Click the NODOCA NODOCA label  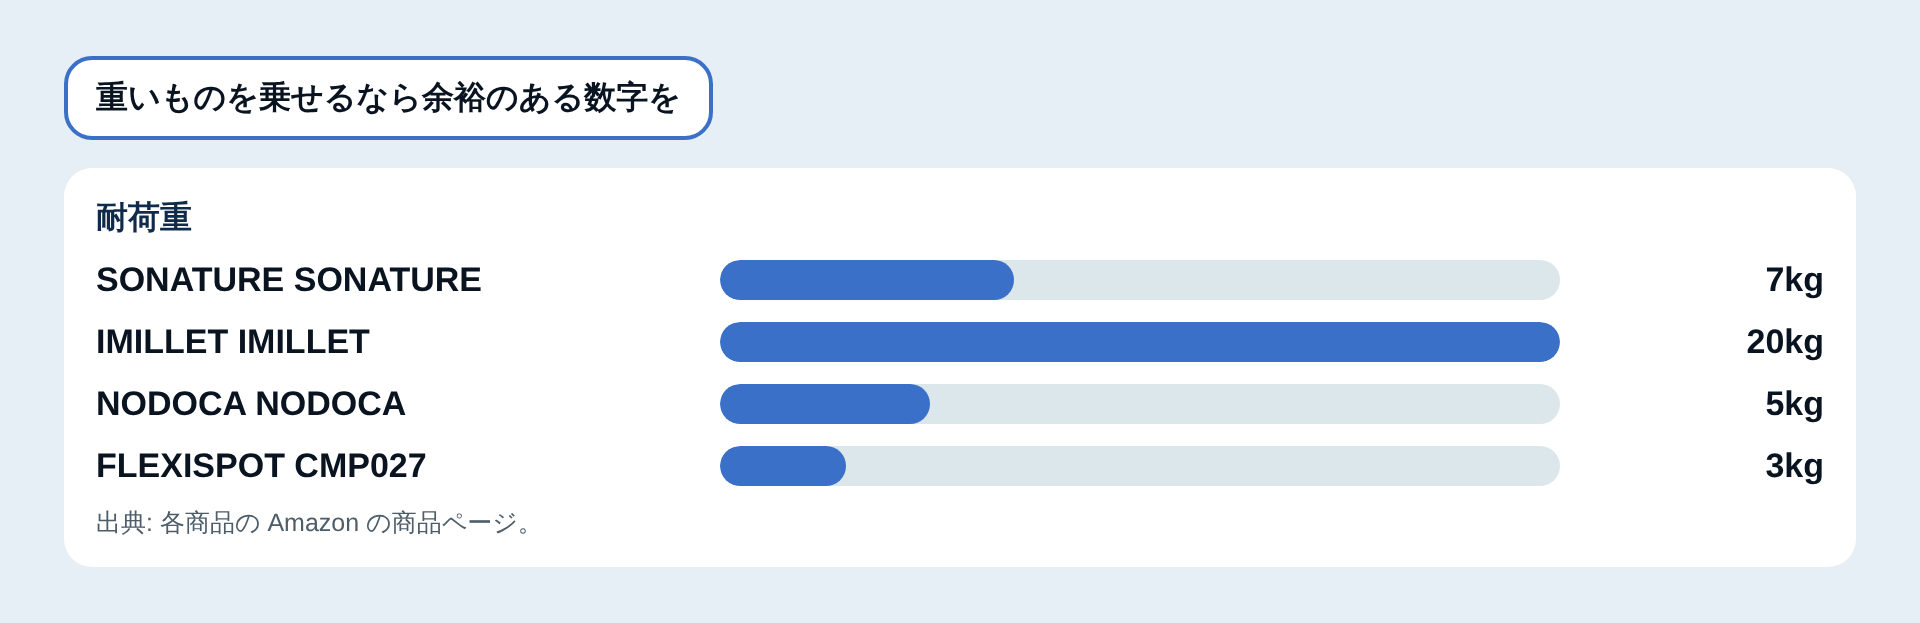[251, 404]
